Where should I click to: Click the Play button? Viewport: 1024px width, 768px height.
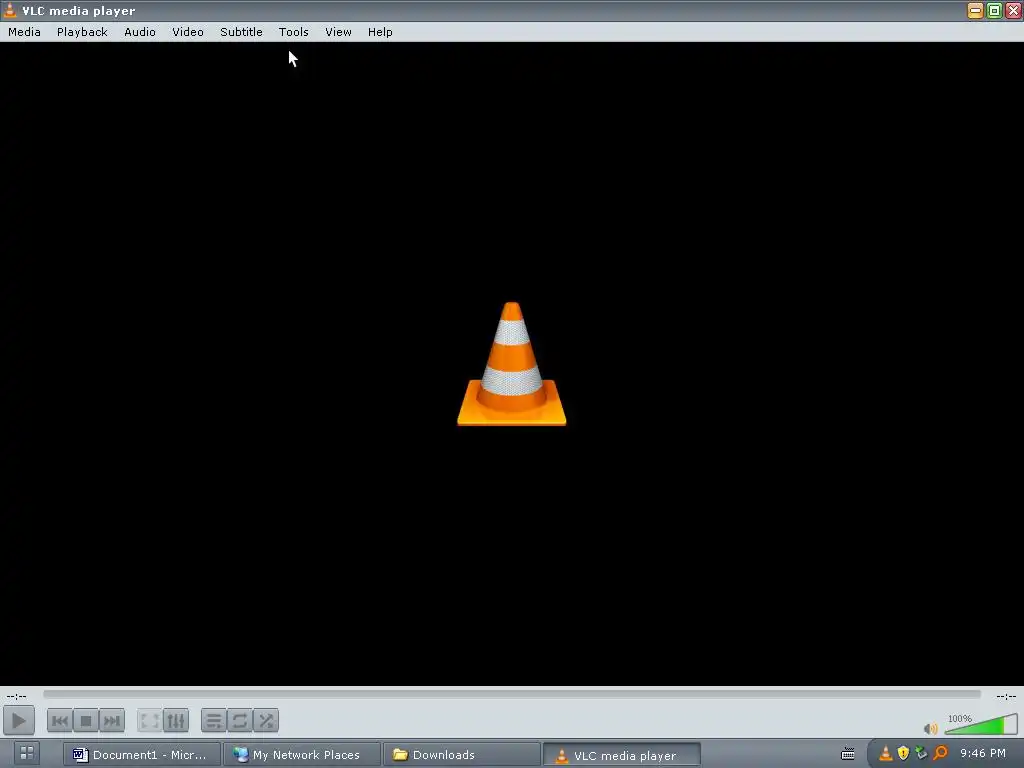tap(19, 721)
